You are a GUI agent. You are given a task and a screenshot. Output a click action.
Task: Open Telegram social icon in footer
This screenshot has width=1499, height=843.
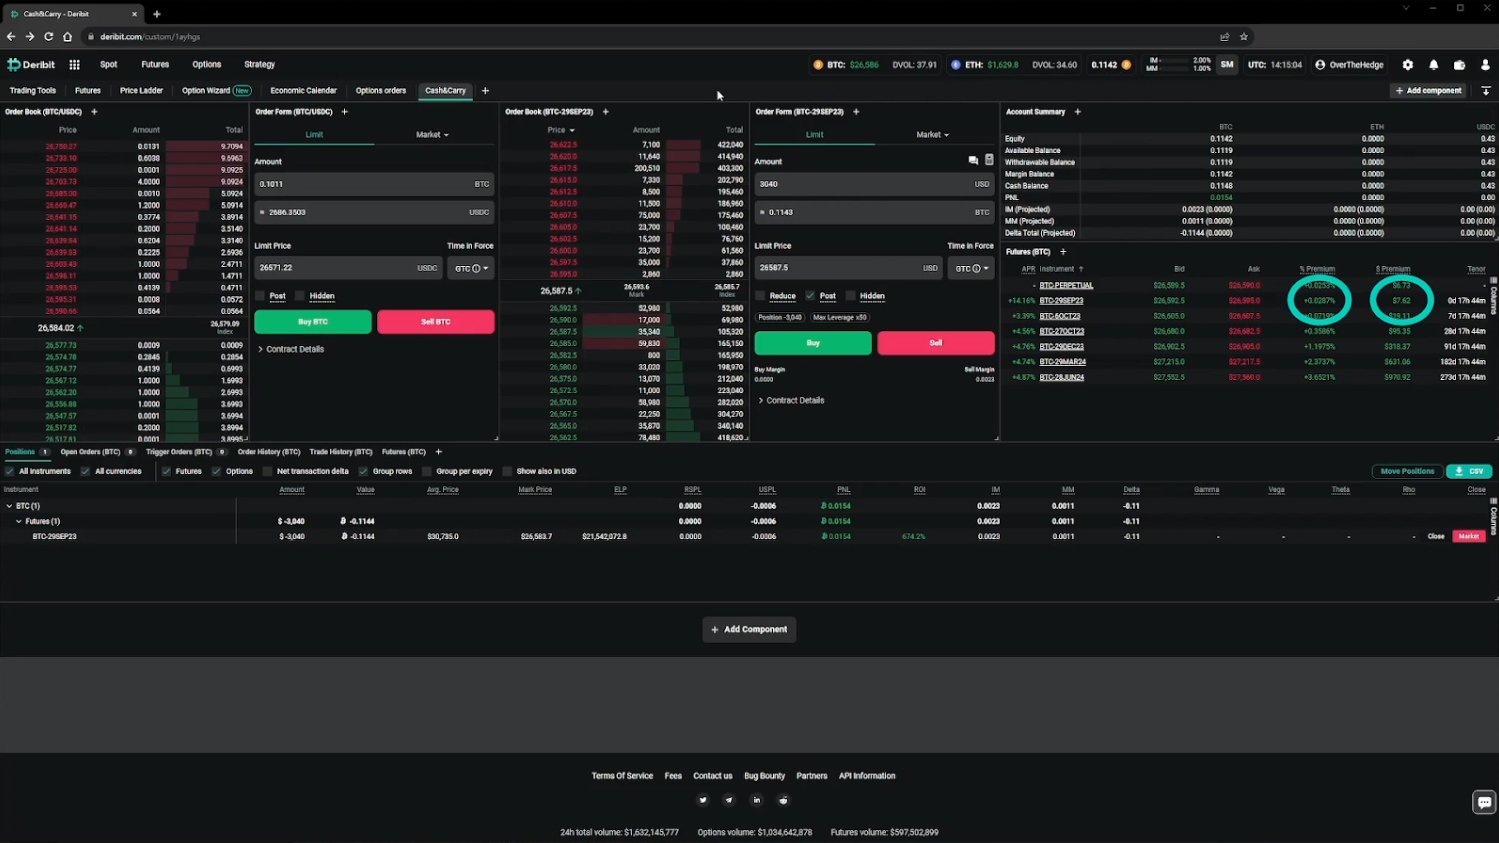729,800
